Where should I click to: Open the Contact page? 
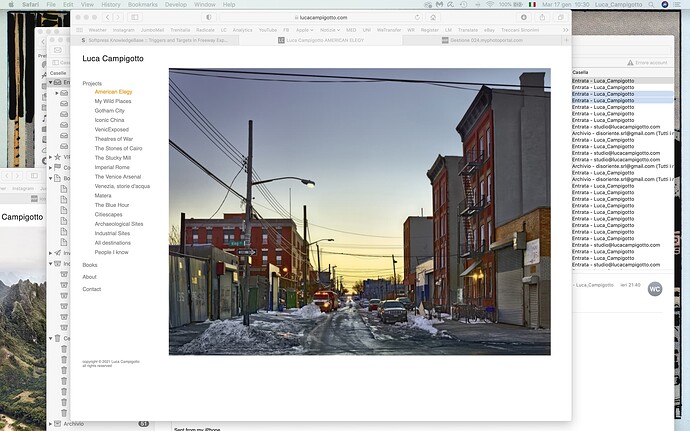[x=92, y=289]
